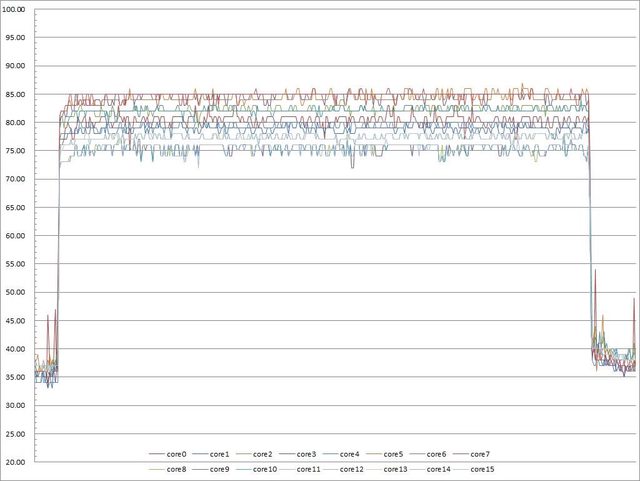
Task: Click core2 in the chart legend
Action: [x=264, y=454]
